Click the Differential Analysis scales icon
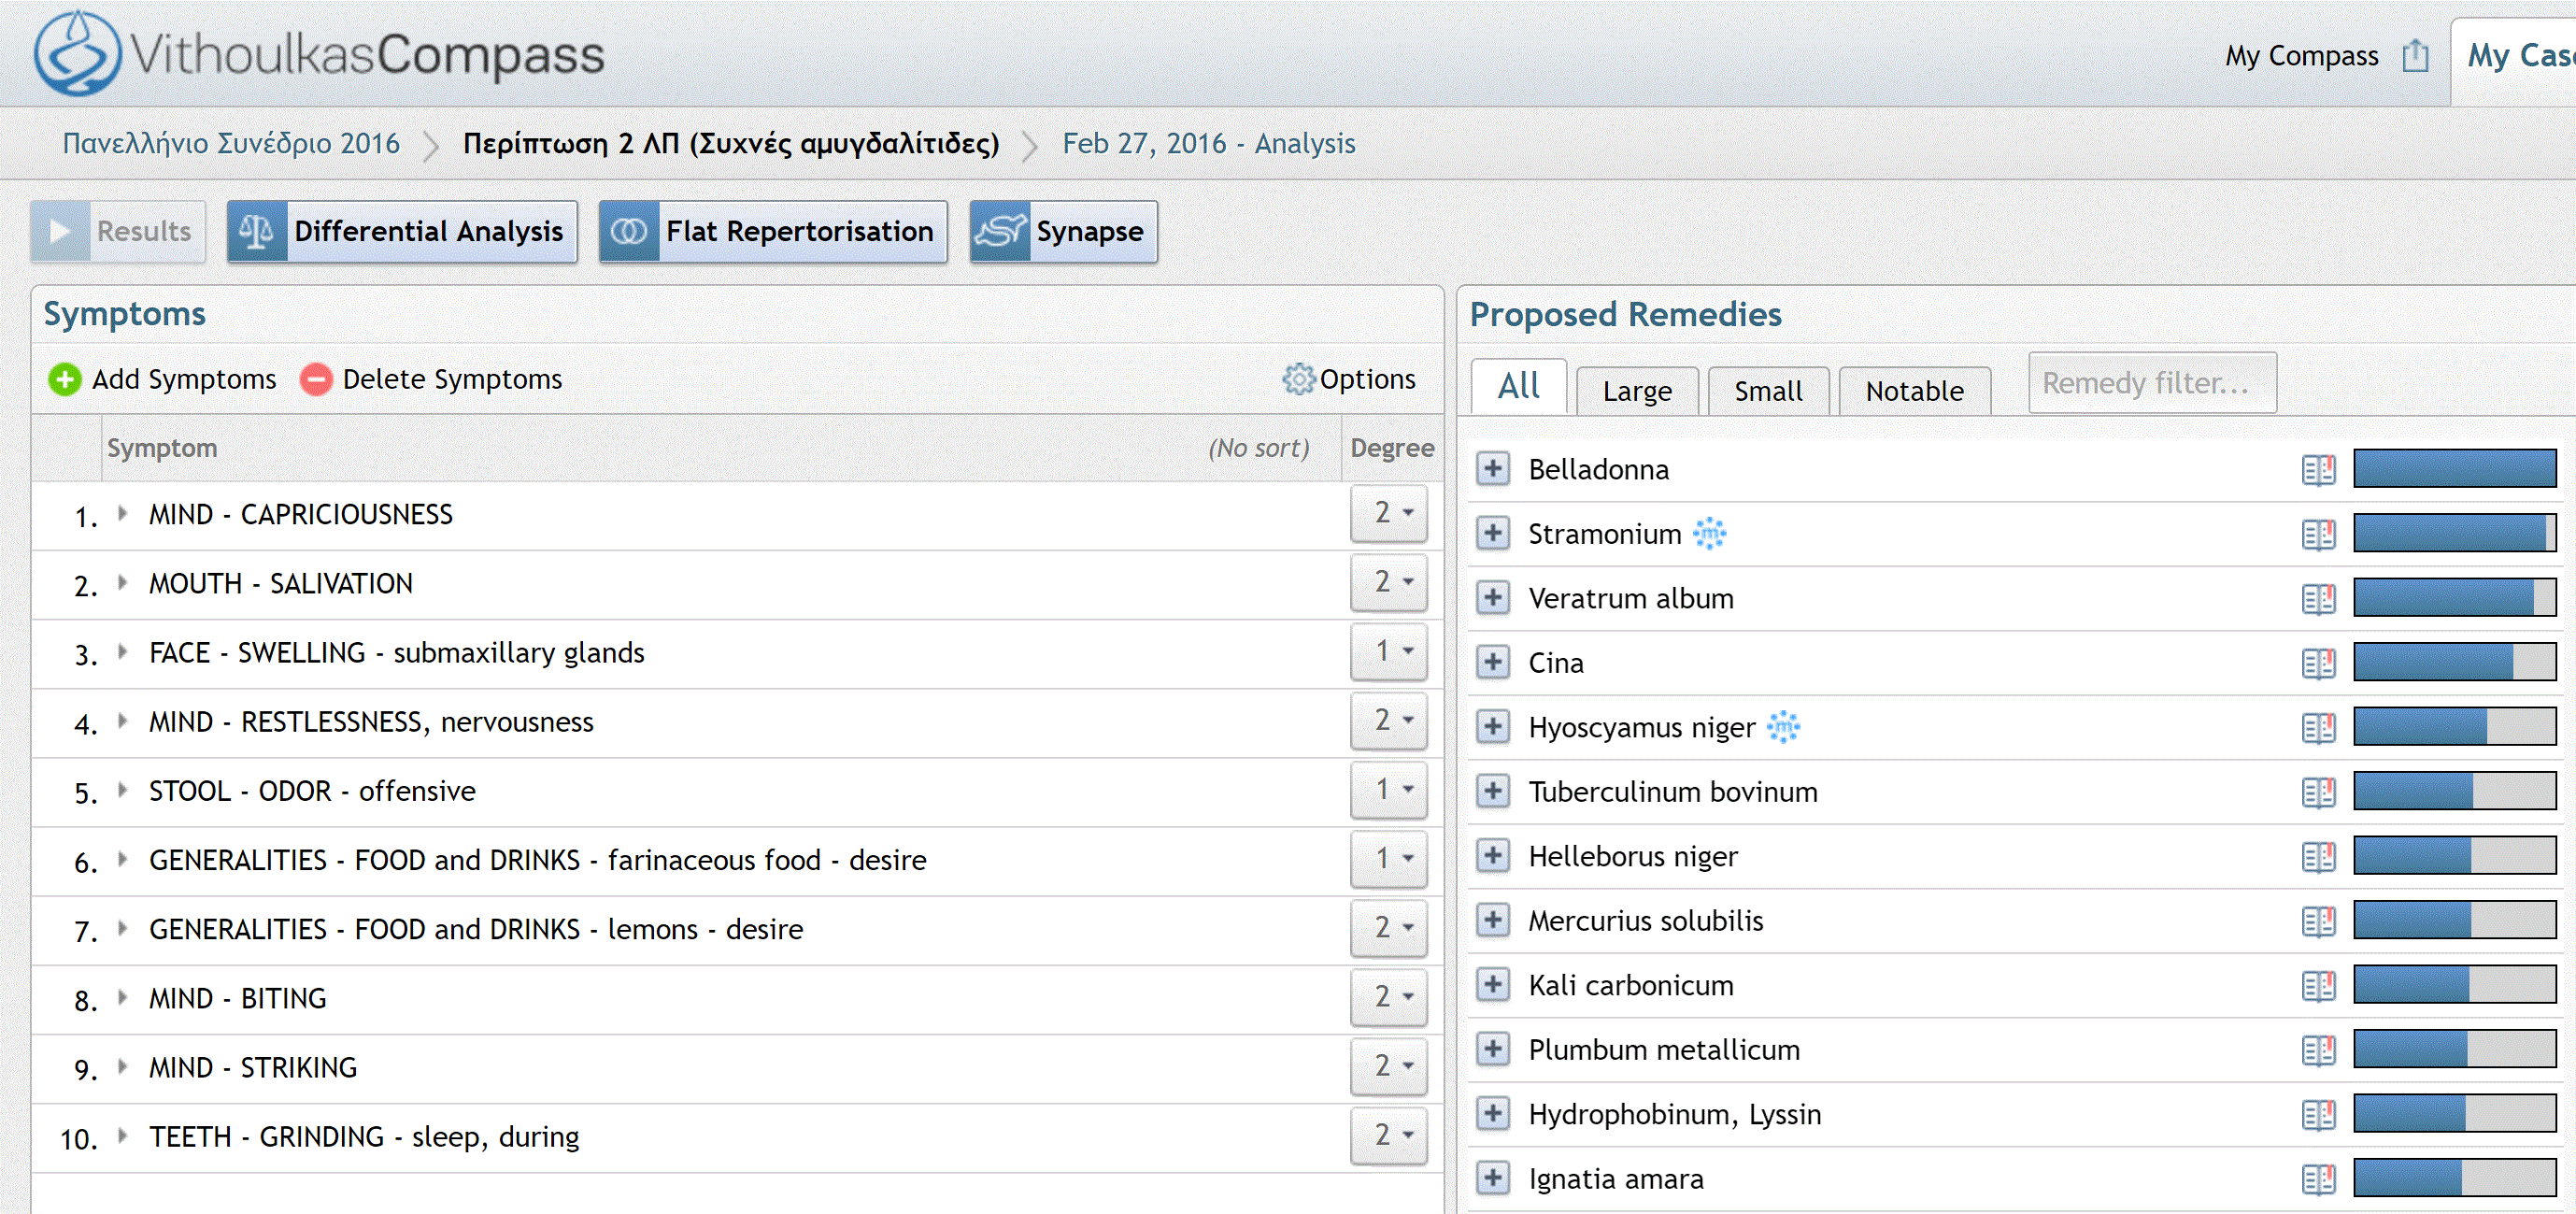 257,232
